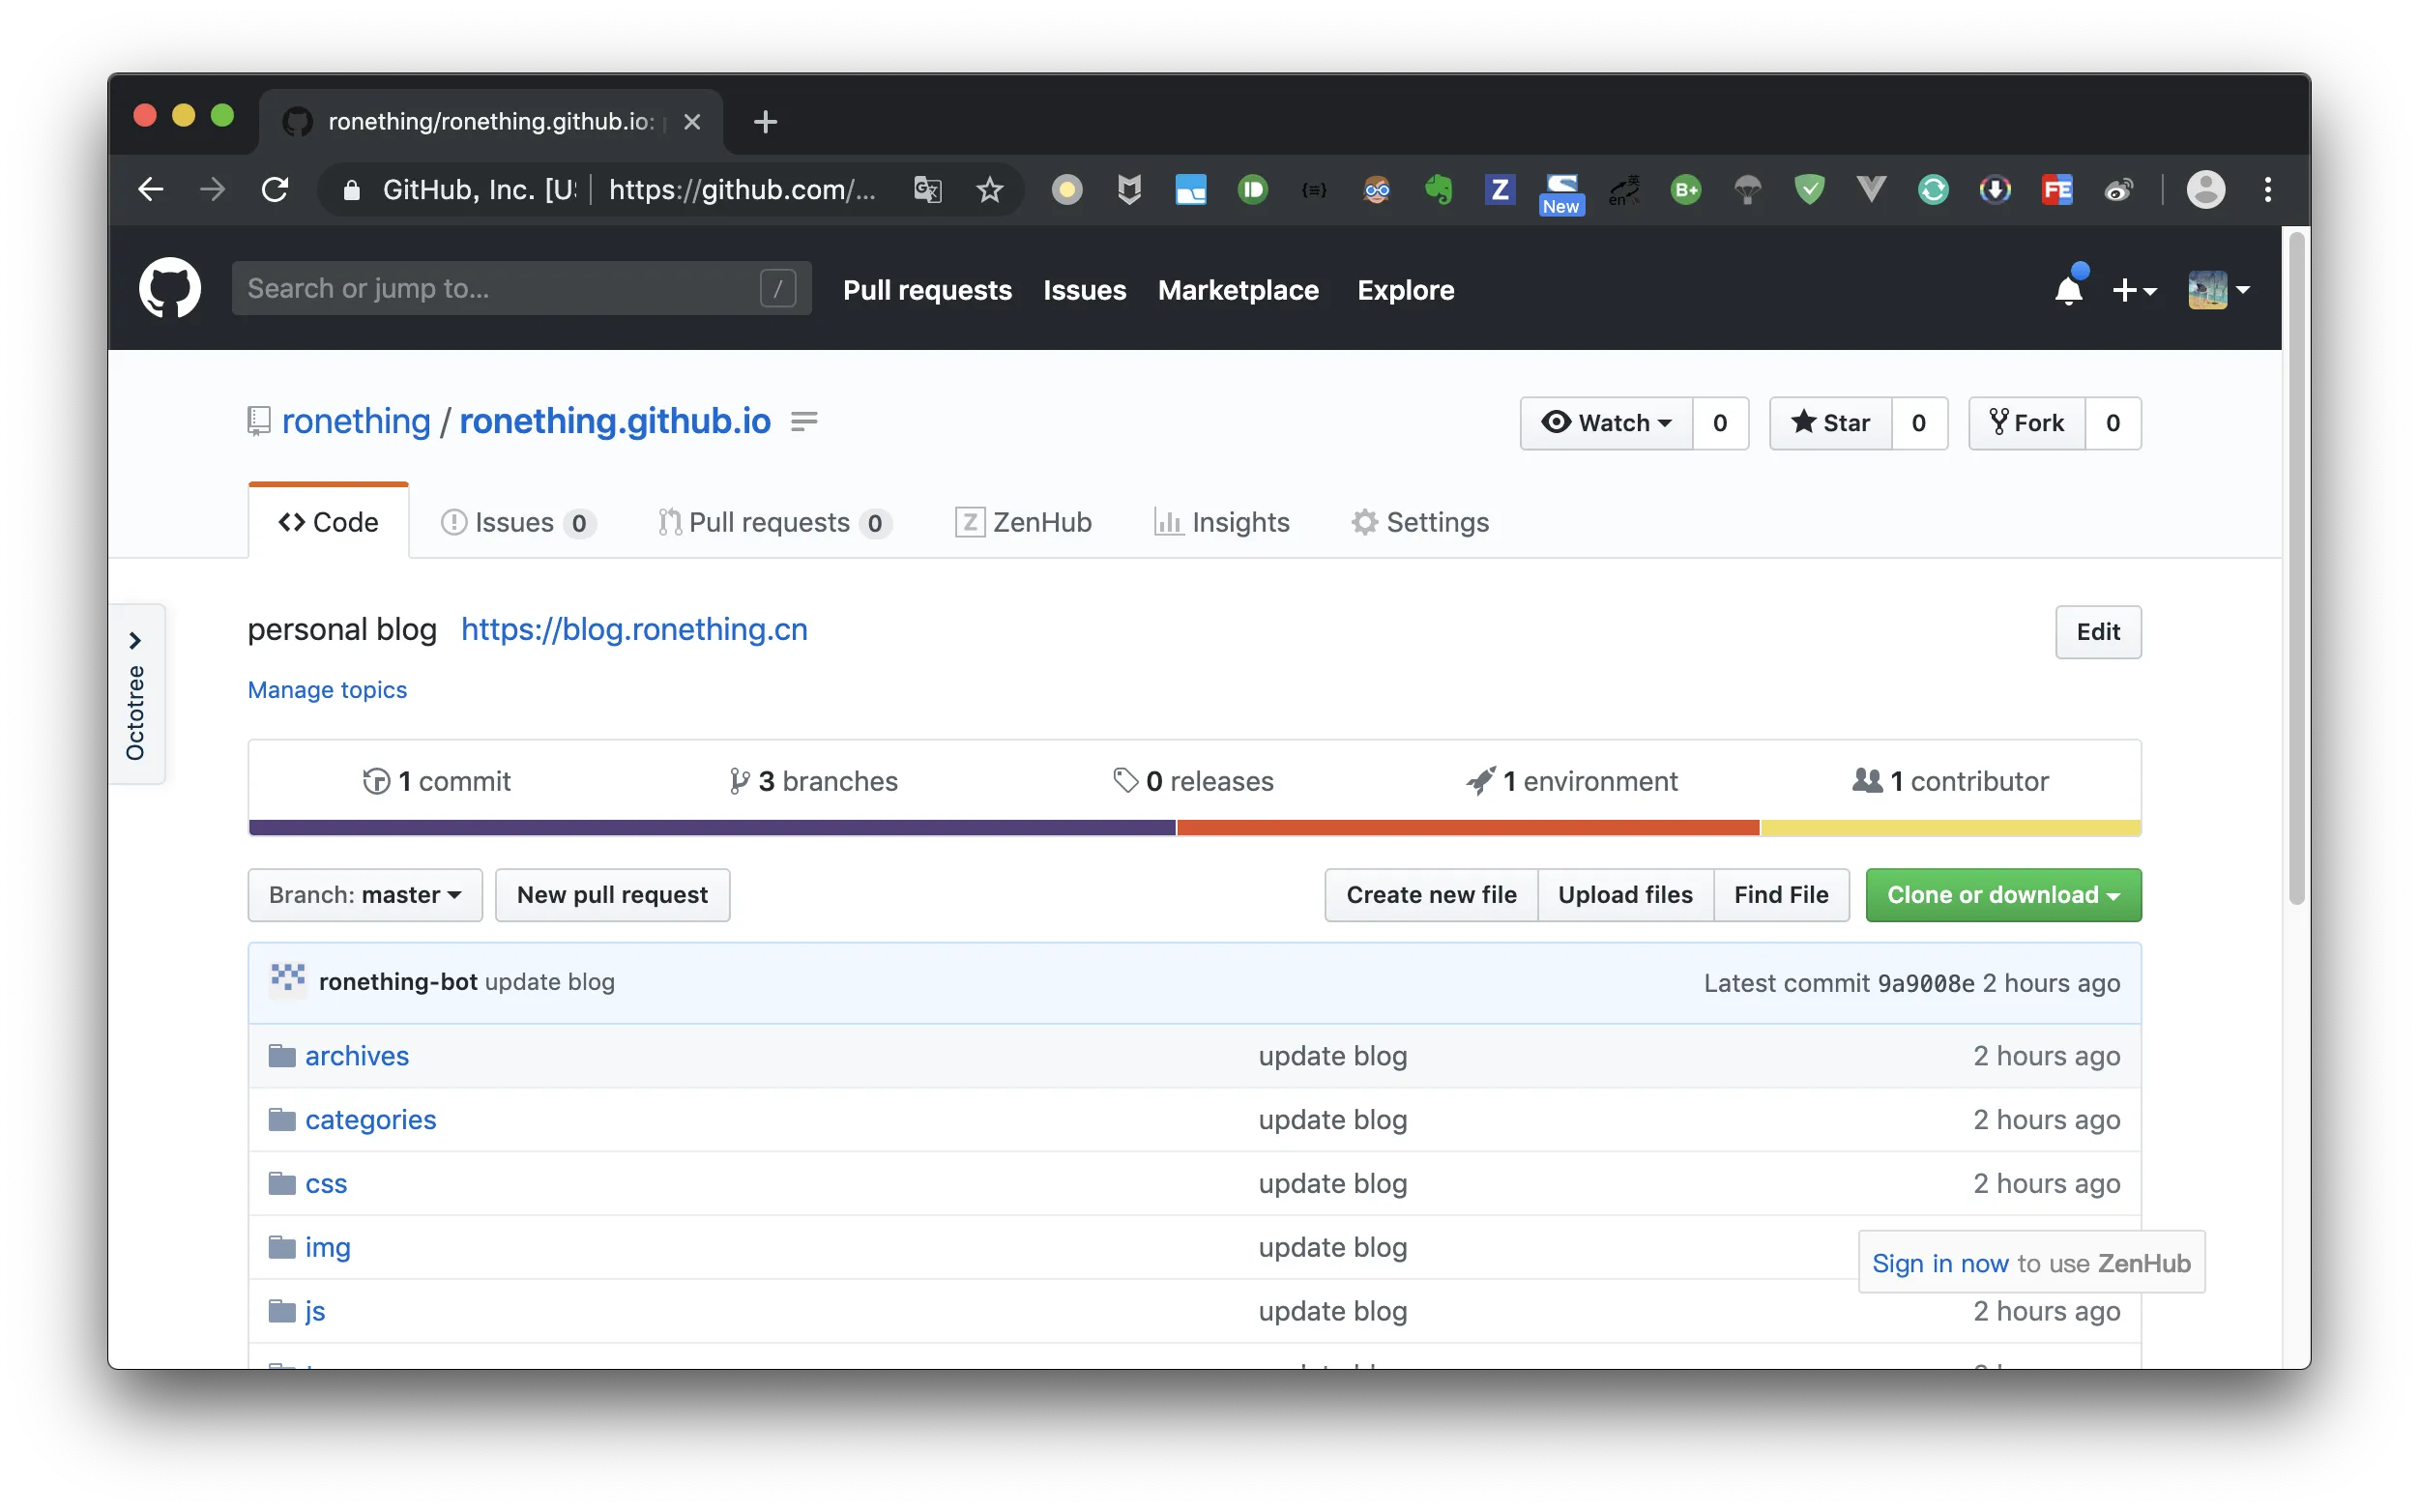Image resolution: width=2419 pixels, height=1512 pixels.
Task: Click Manage topics
Action: point(327,689)
